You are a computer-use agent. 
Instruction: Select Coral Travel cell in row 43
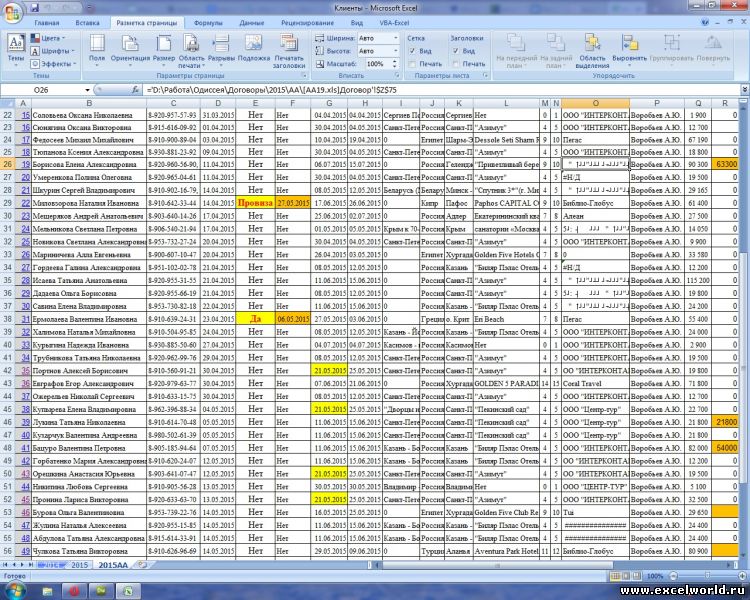coord(596,383)
